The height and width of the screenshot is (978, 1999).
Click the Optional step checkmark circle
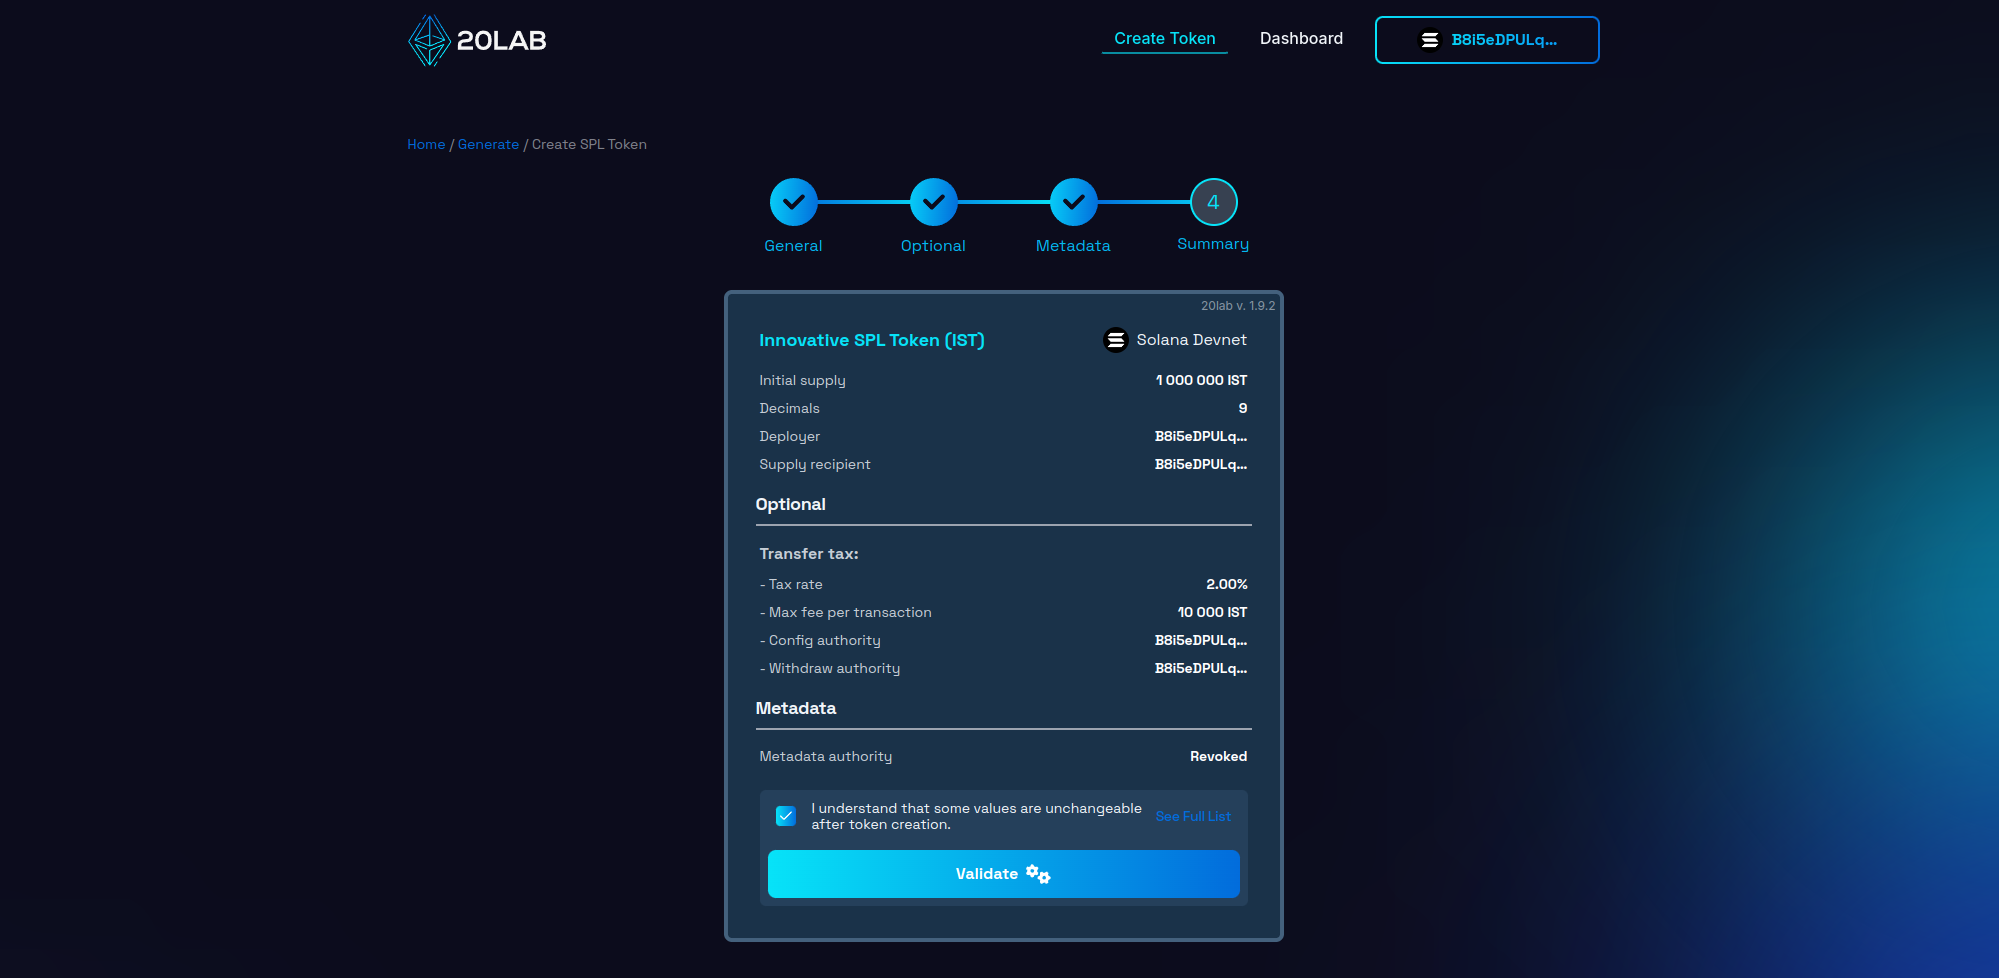[934, 202]
